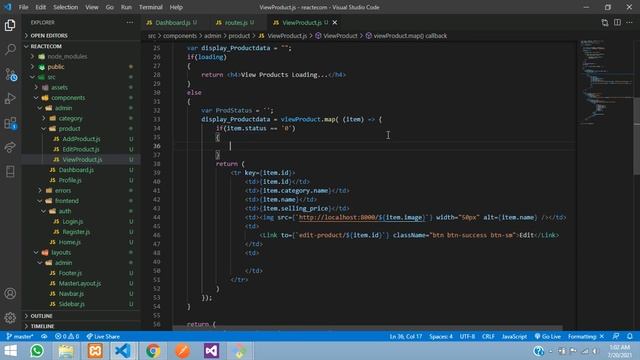
Task: Open Sidebar.js file
Action: (x=71, y=304)
